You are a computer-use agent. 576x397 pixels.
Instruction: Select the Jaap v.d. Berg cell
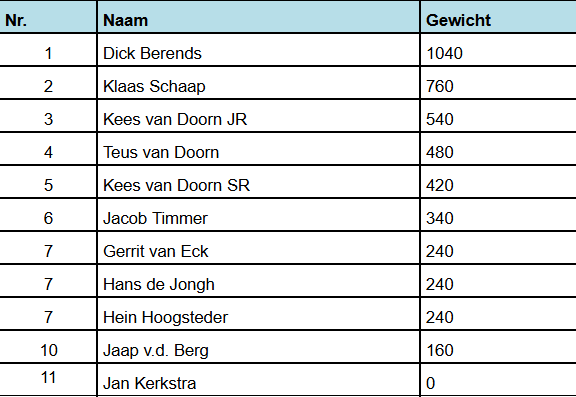259,347
